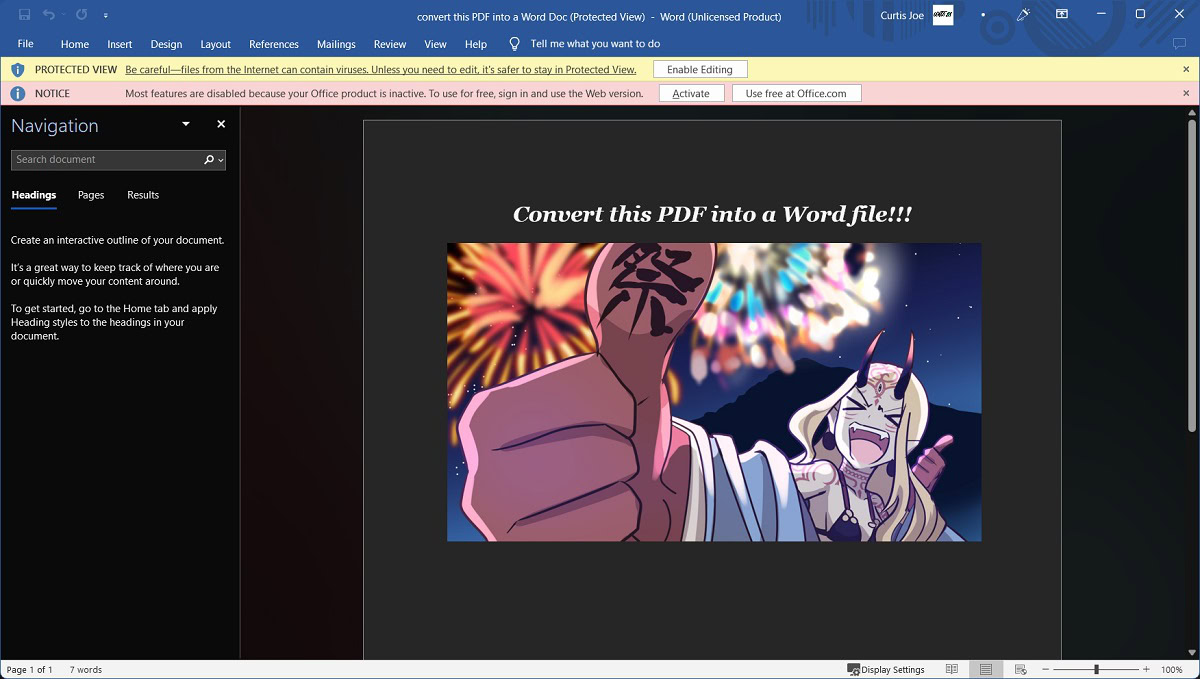Click the Coming Soon megaphone icon
Image resolution: width=1200 pixels, height=679 pixels.
(x=1023, y=15)
